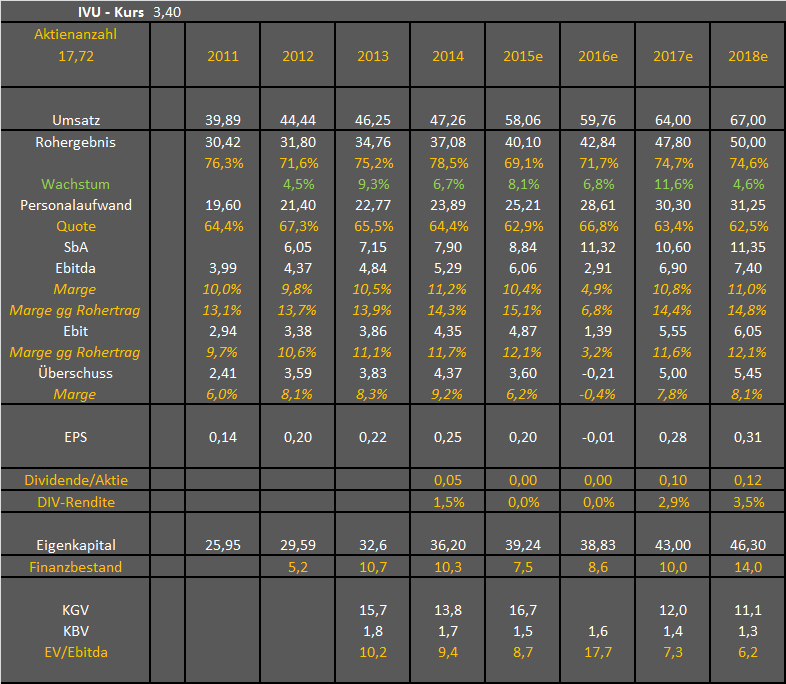Image resolution: width=786 pixels, height=684 pixels.
Task: Select the 2017e column header
Action: click(x=673, y=56)
